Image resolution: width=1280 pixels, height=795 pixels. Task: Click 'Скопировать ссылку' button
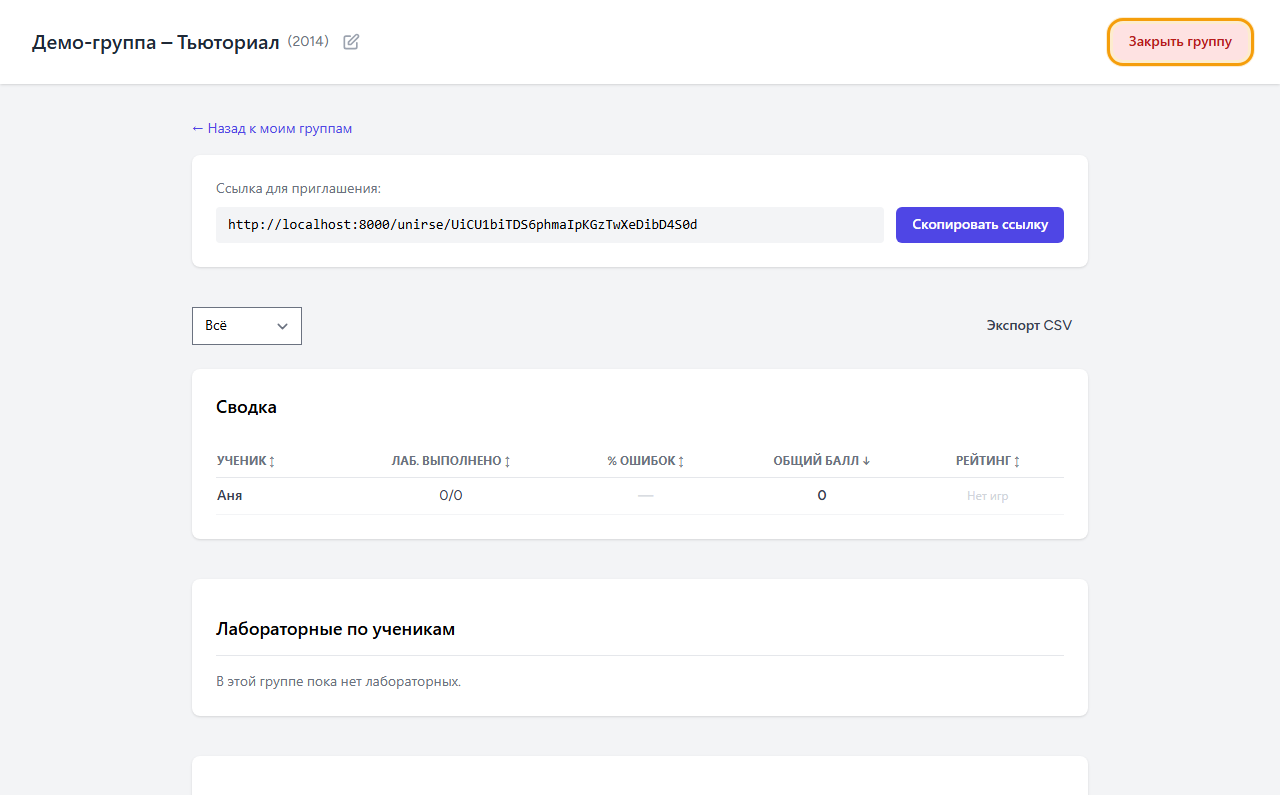point(980,225)
